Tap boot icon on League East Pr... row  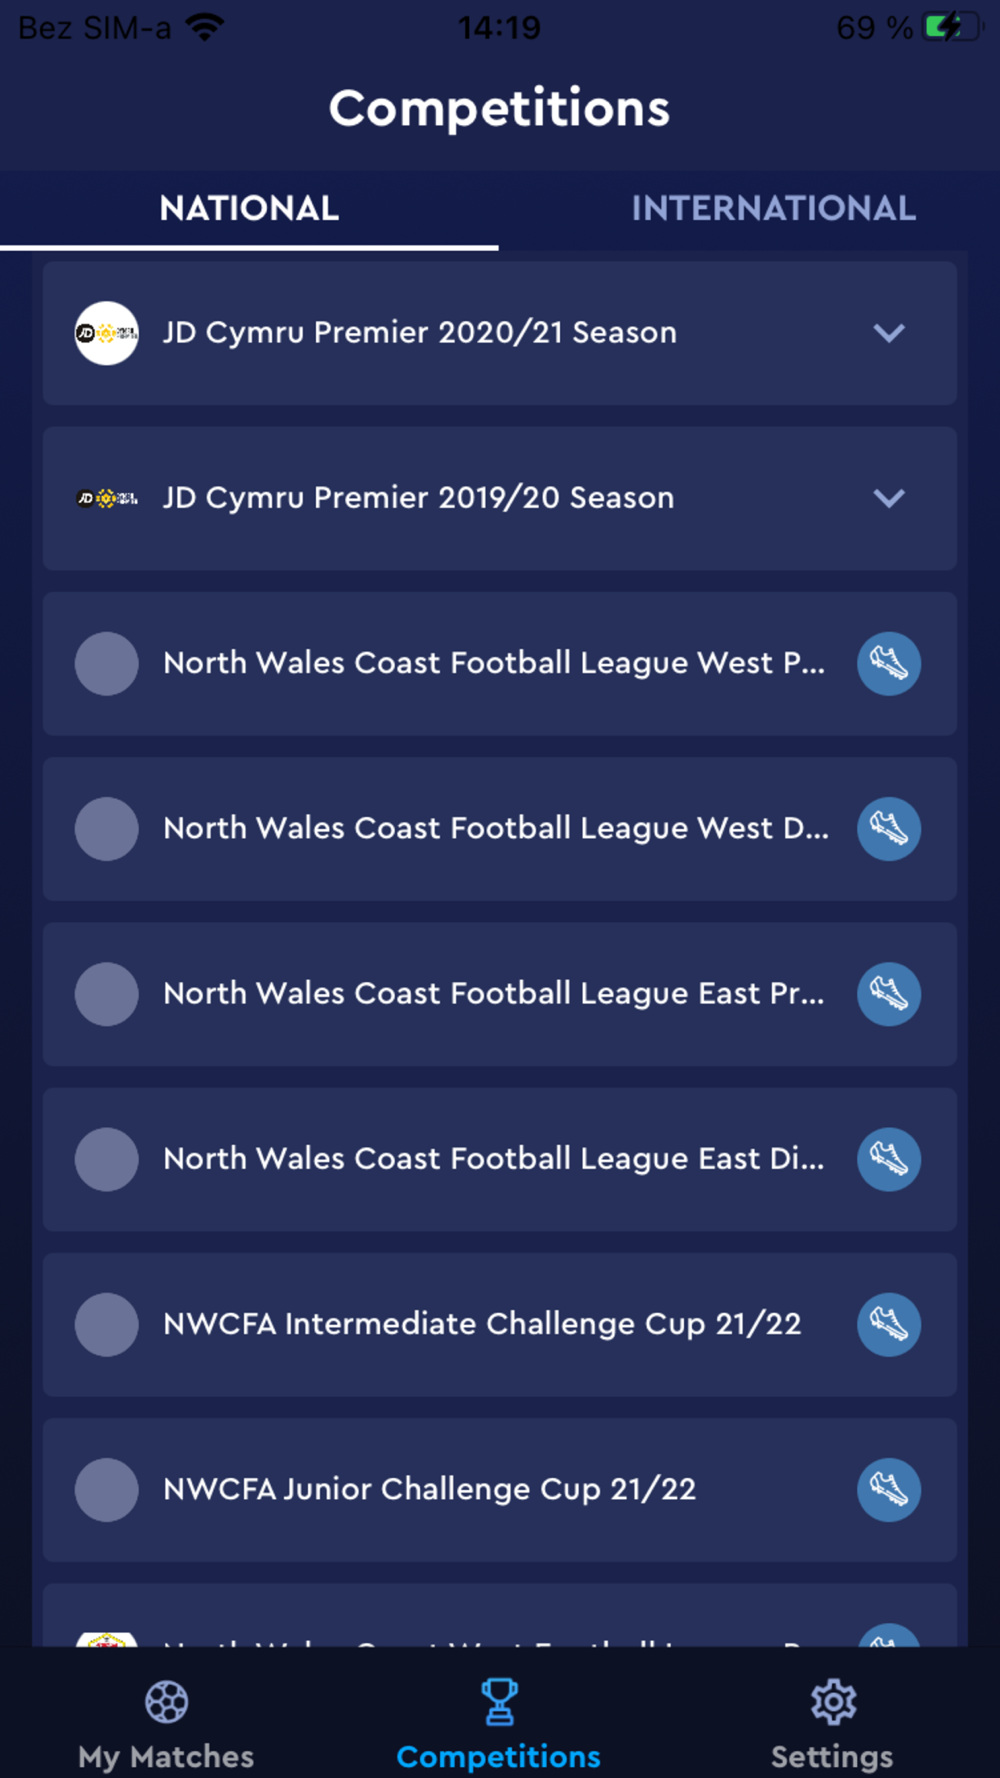[888, 994]
